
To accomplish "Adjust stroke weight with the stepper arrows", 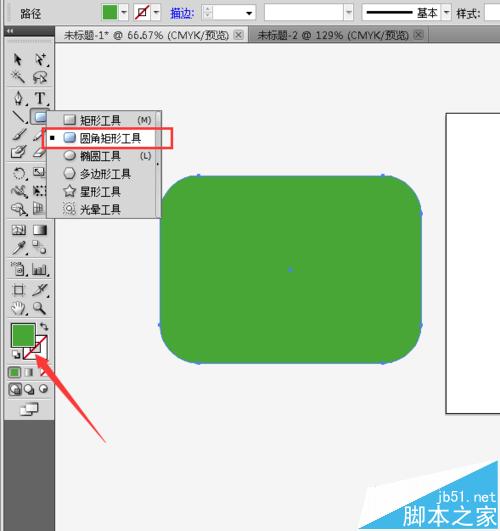I will pos(207,13).
